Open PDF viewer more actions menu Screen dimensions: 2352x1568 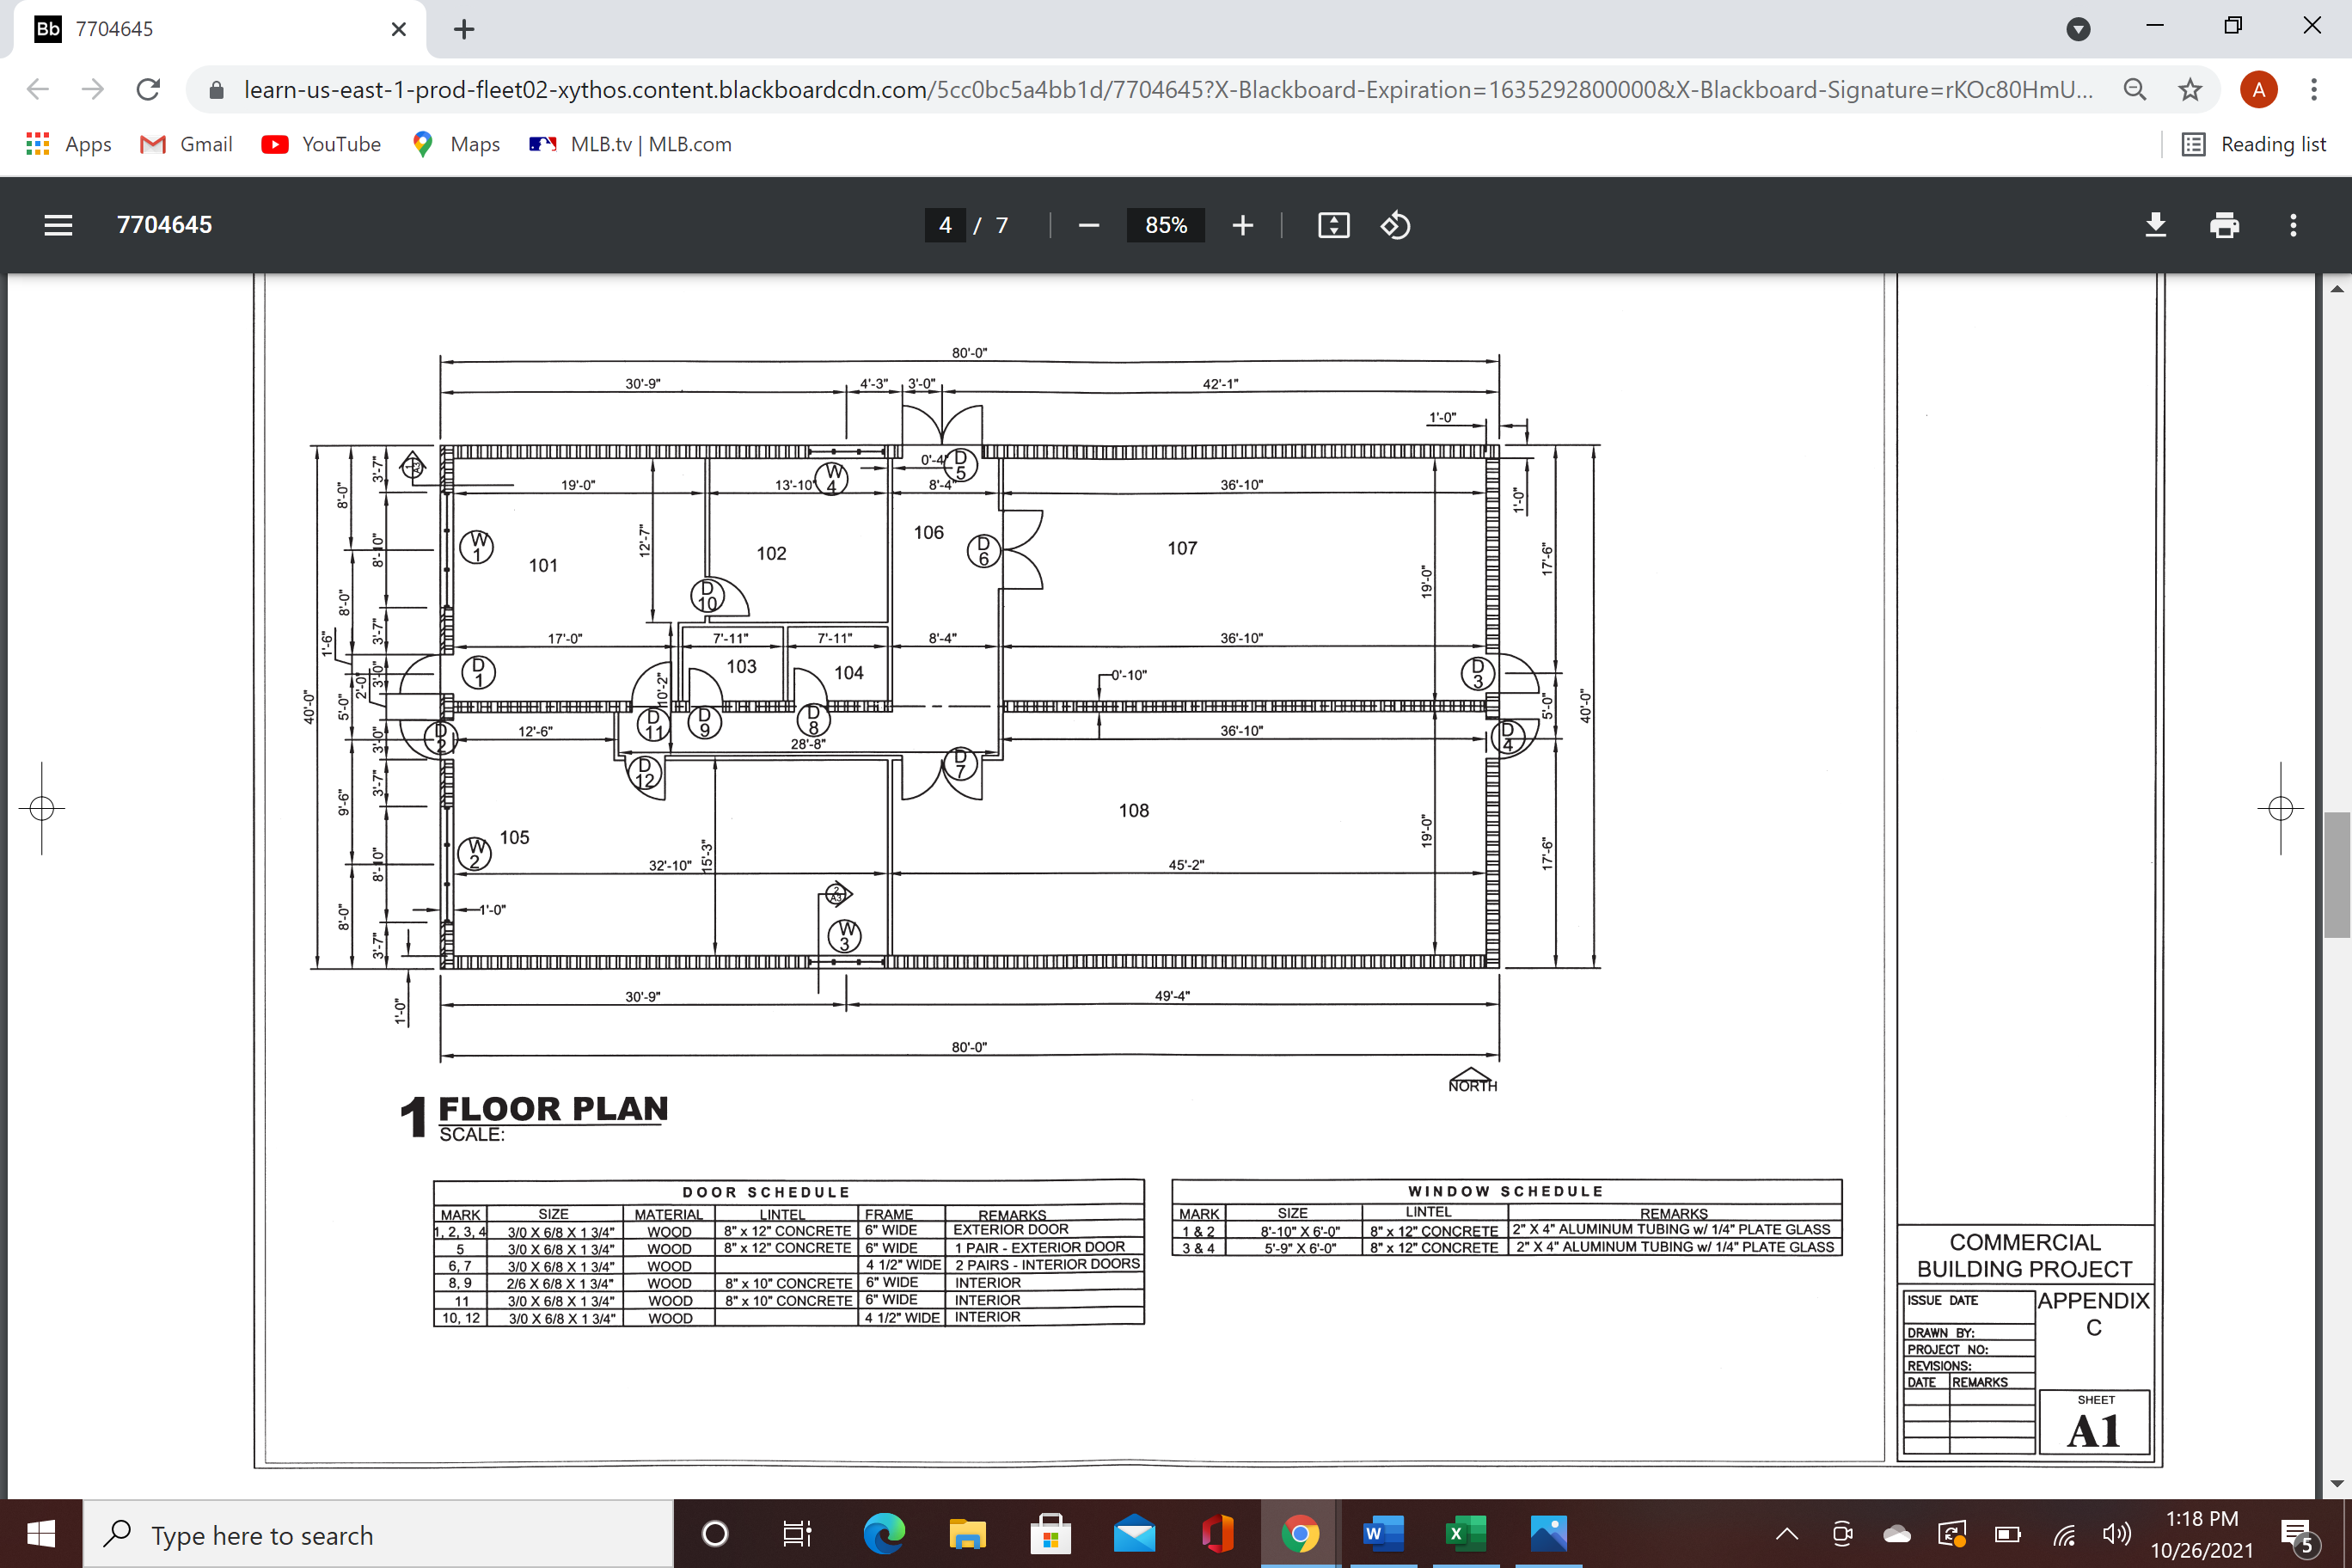tap(2293, 225)
